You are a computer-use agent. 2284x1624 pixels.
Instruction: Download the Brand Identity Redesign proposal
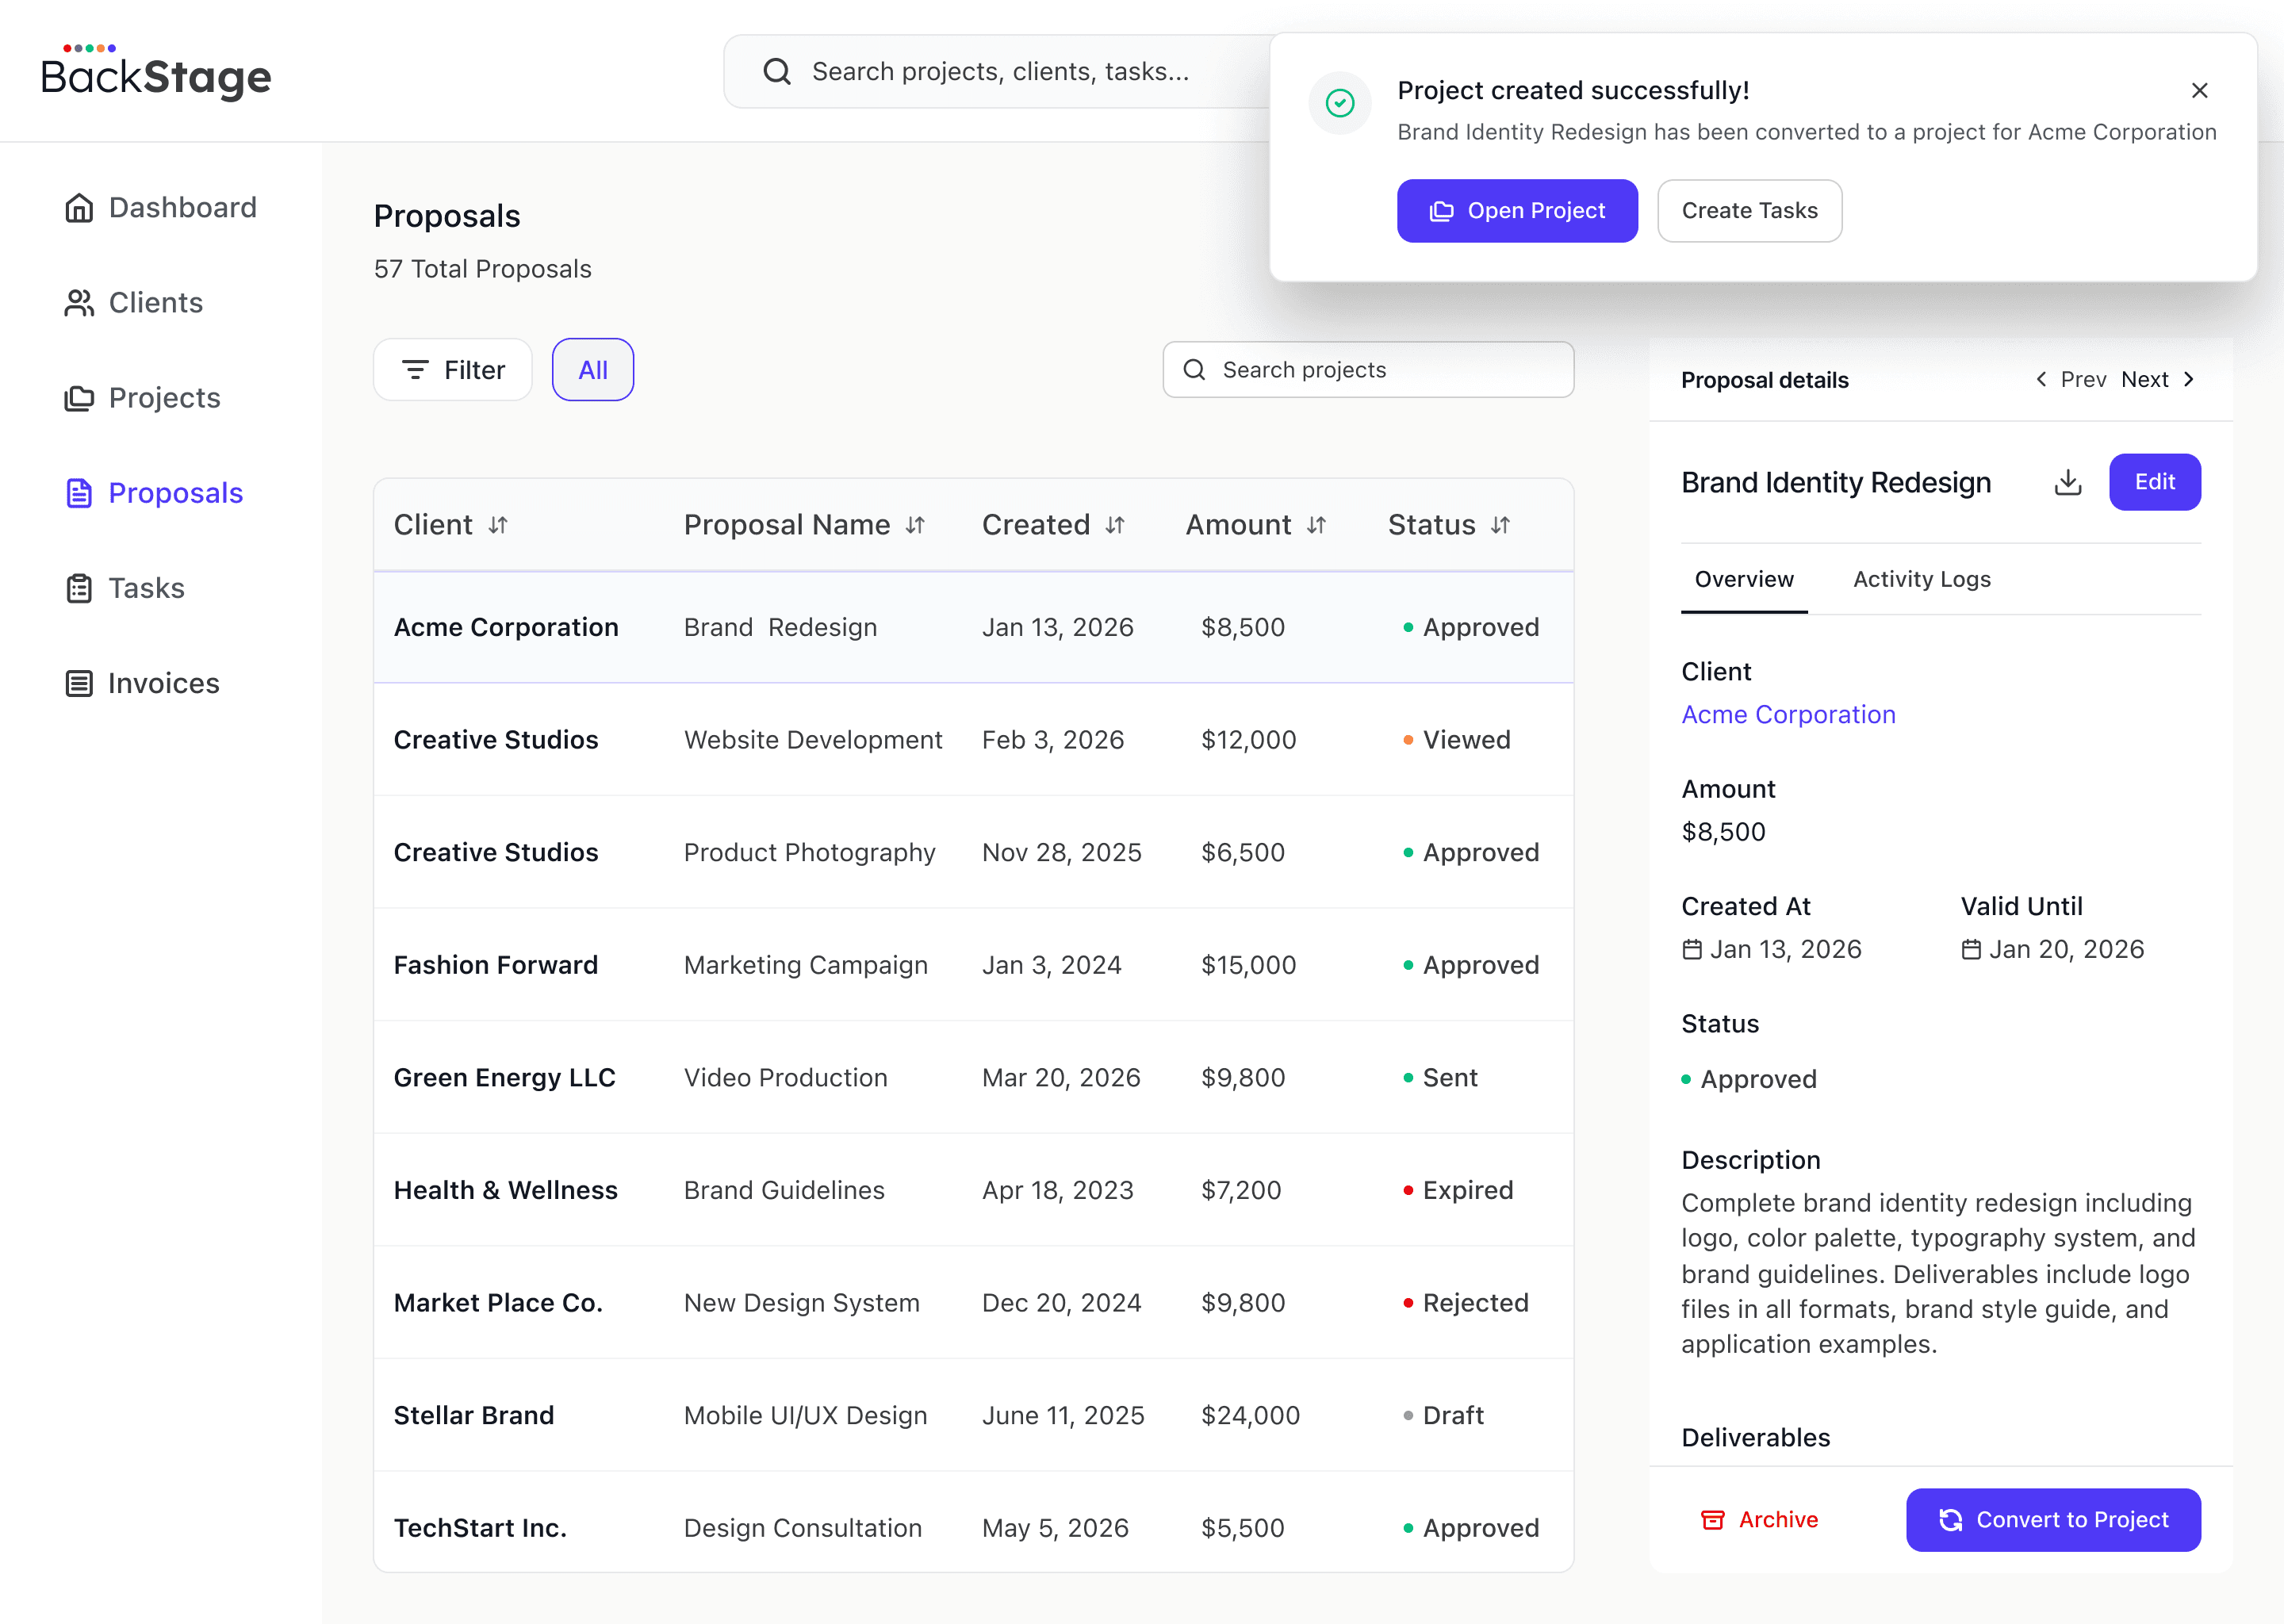coord(2067,483)
